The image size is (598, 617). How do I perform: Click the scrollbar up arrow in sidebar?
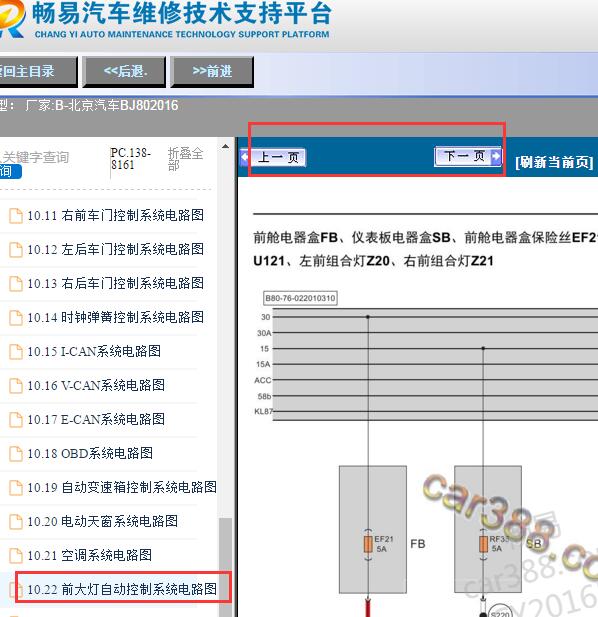point(225,146)
